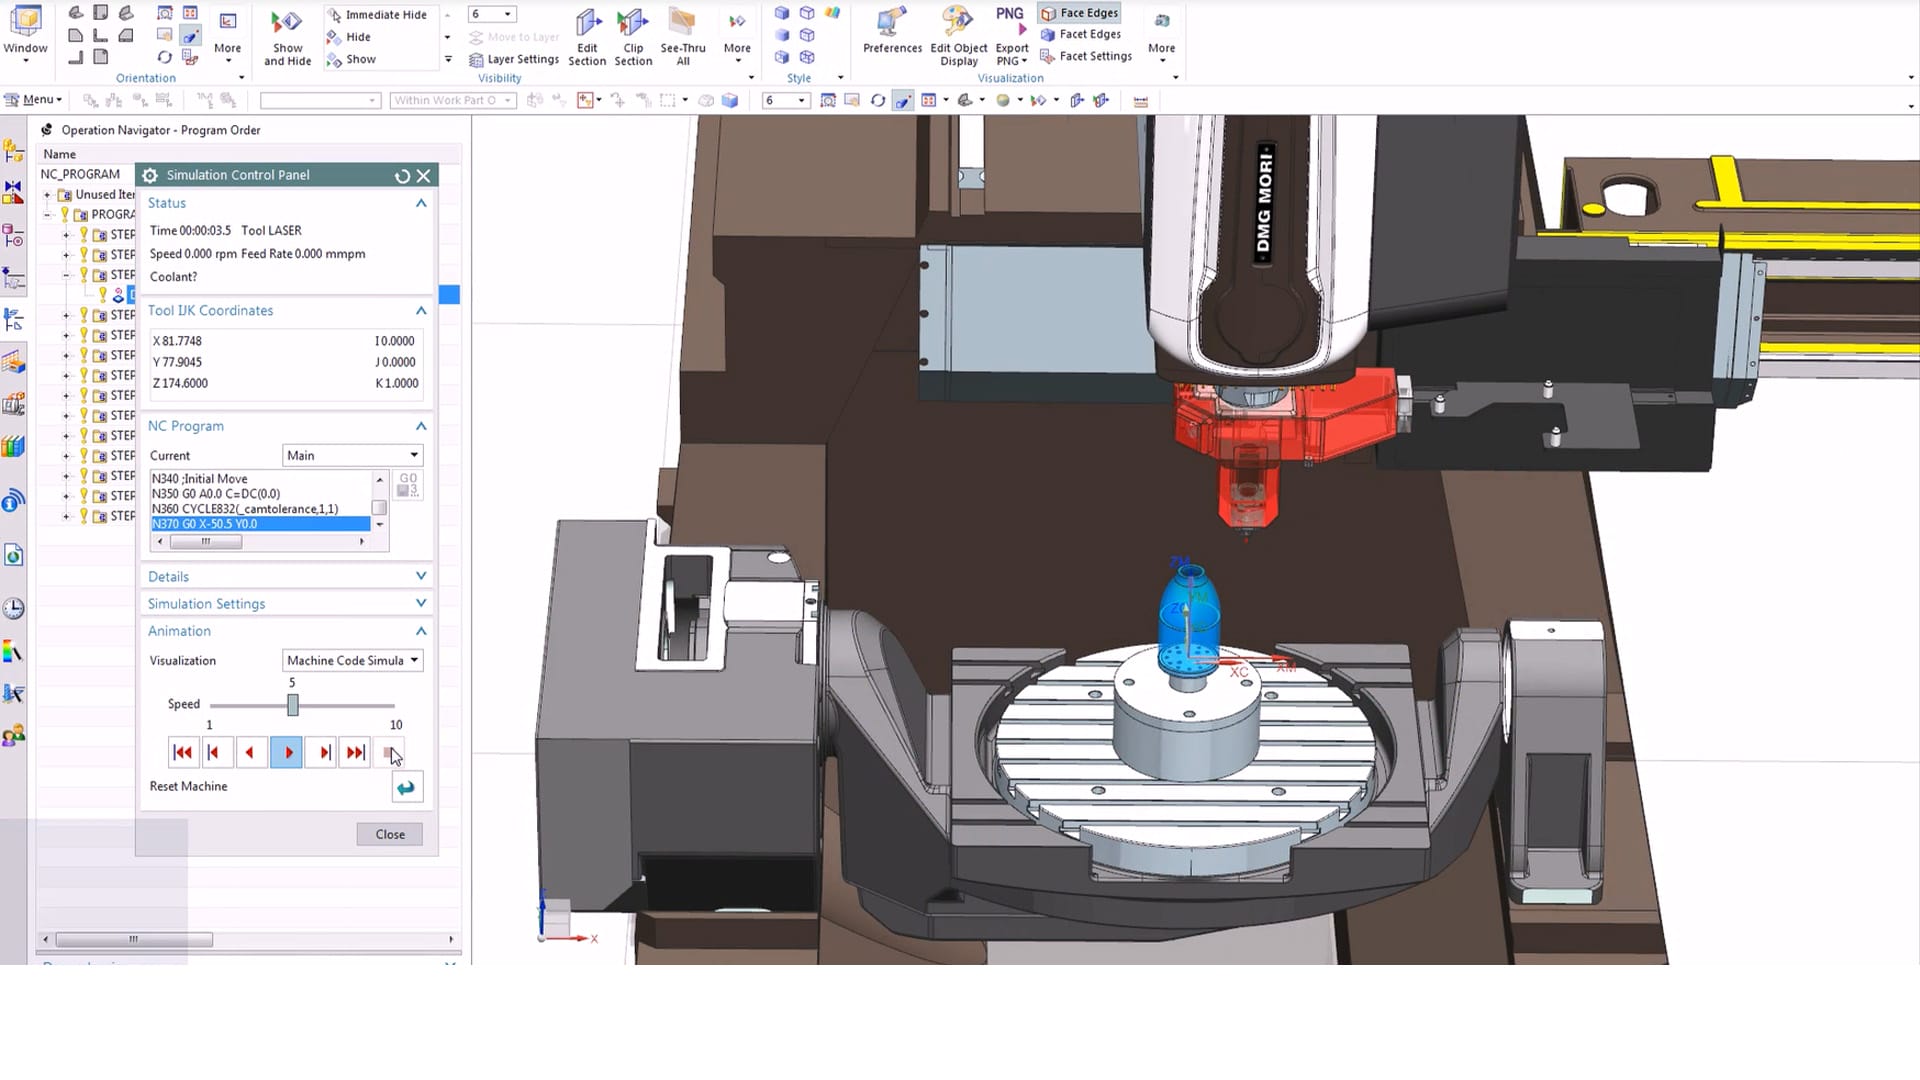Click the Play simulation button
The height and width of the screenshot is (1080, 1920).
[287, 752]
